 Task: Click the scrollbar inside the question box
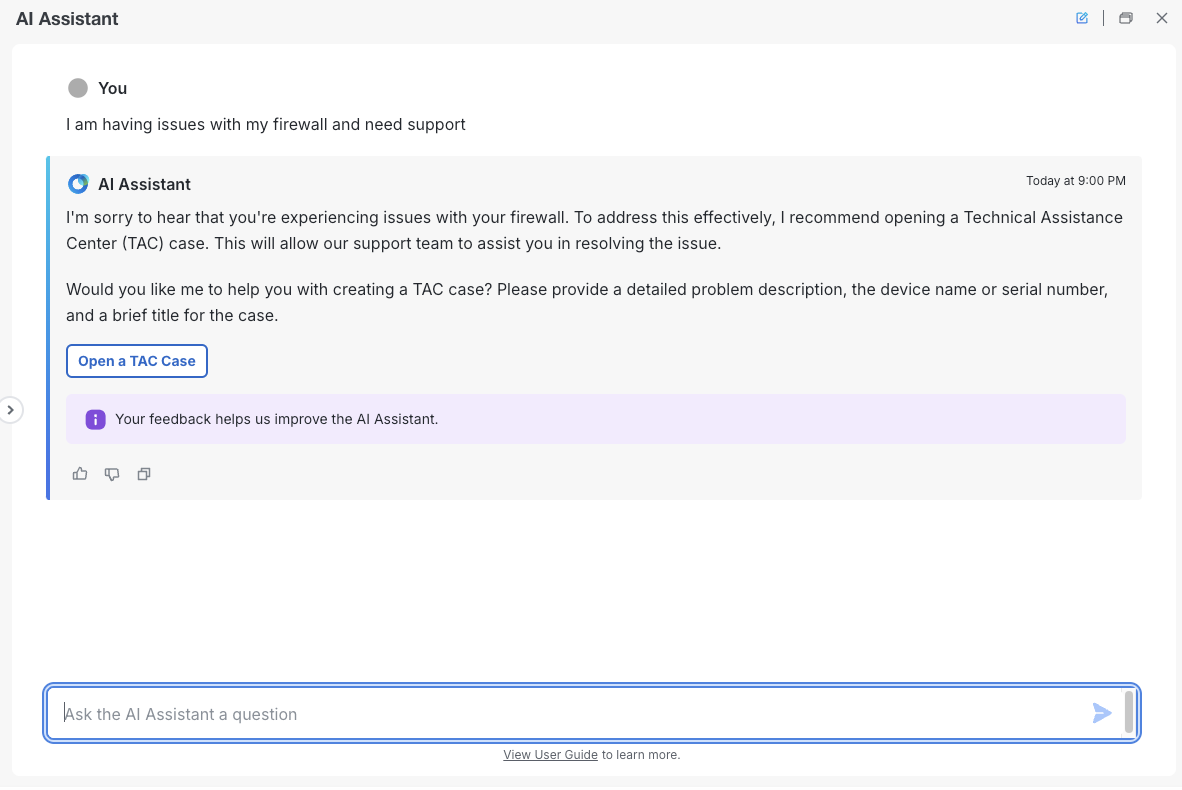tap(1129, 712)
